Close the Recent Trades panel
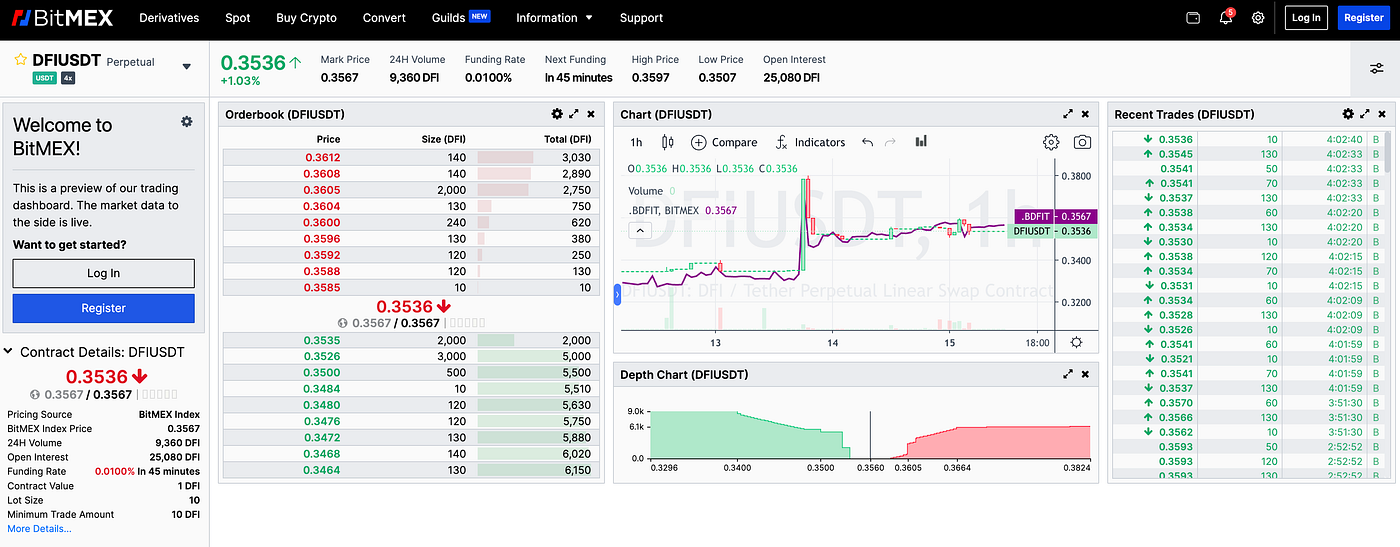Image resolution: width=1400 pixels, height=547 pixels. 1382,114
